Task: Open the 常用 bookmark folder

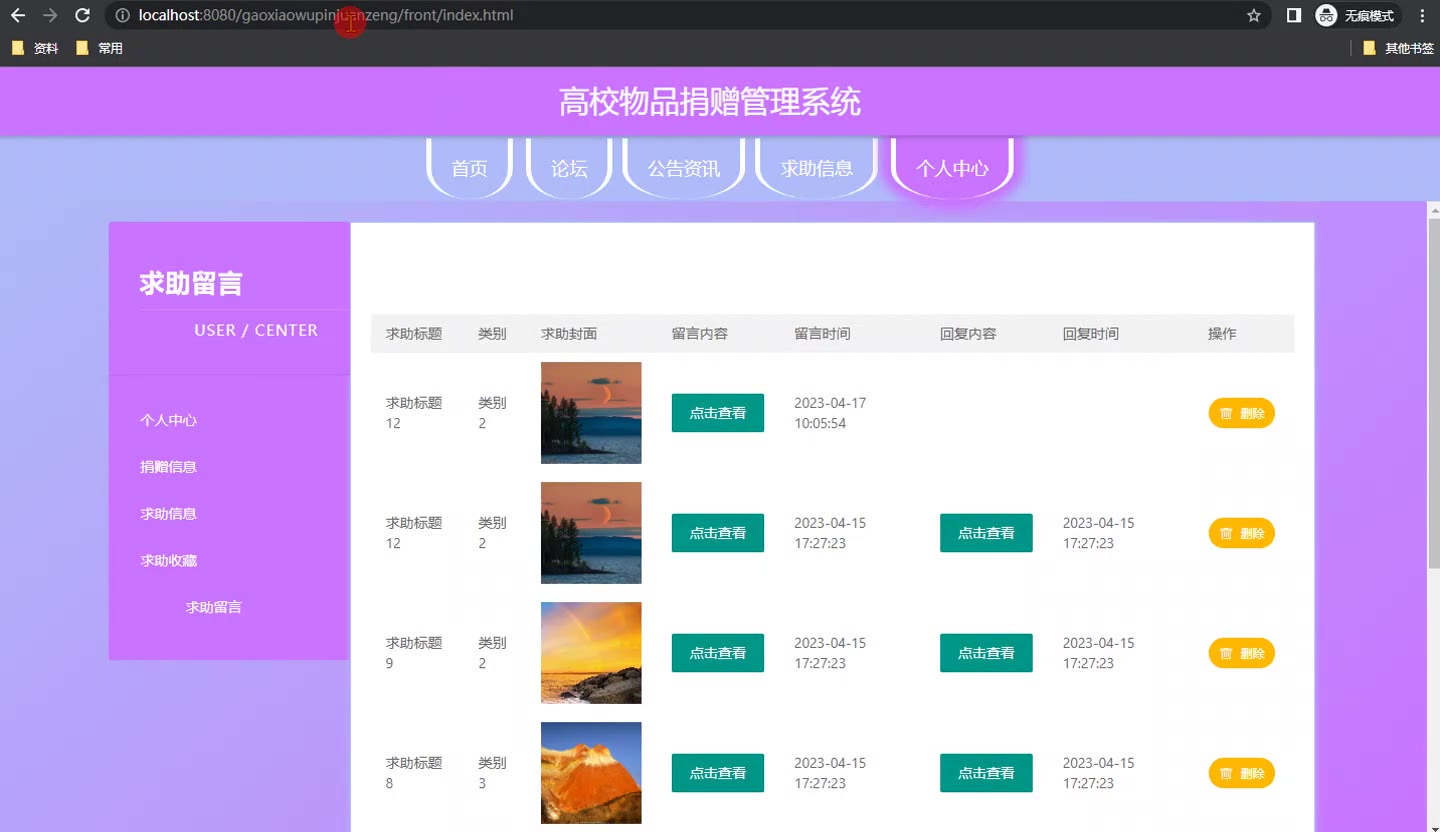Action: coord(99,48)
